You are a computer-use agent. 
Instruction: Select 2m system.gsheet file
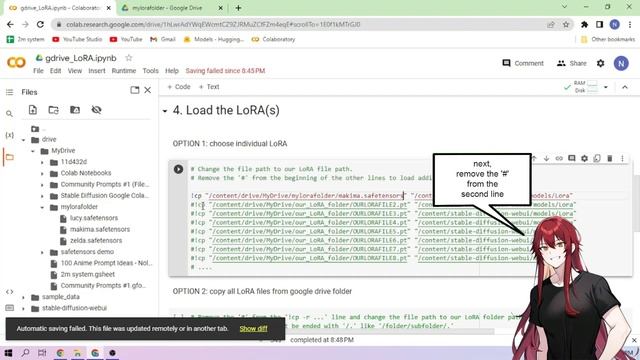(x=87, y=274)
